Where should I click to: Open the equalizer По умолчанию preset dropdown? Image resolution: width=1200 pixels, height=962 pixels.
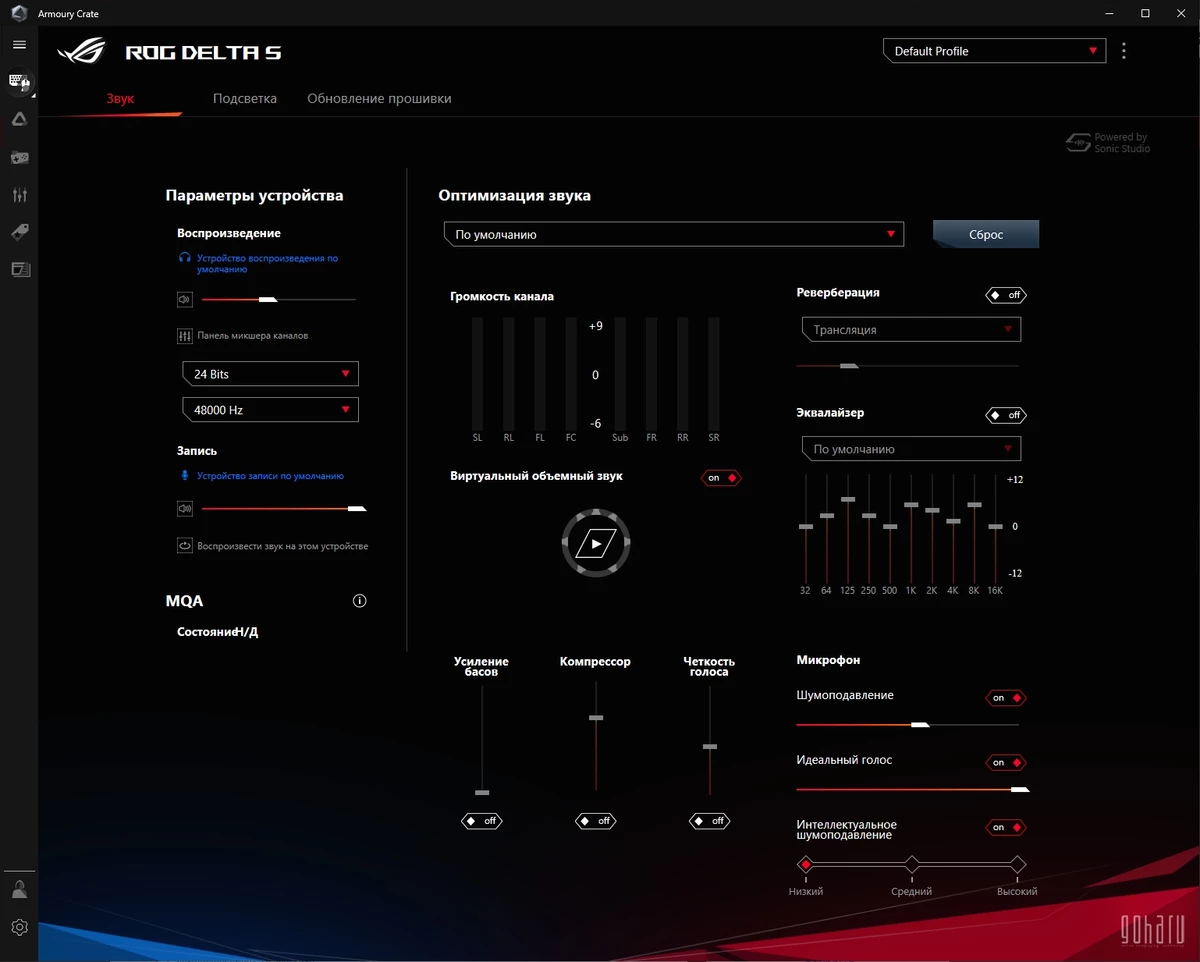[x=911, y=449]
